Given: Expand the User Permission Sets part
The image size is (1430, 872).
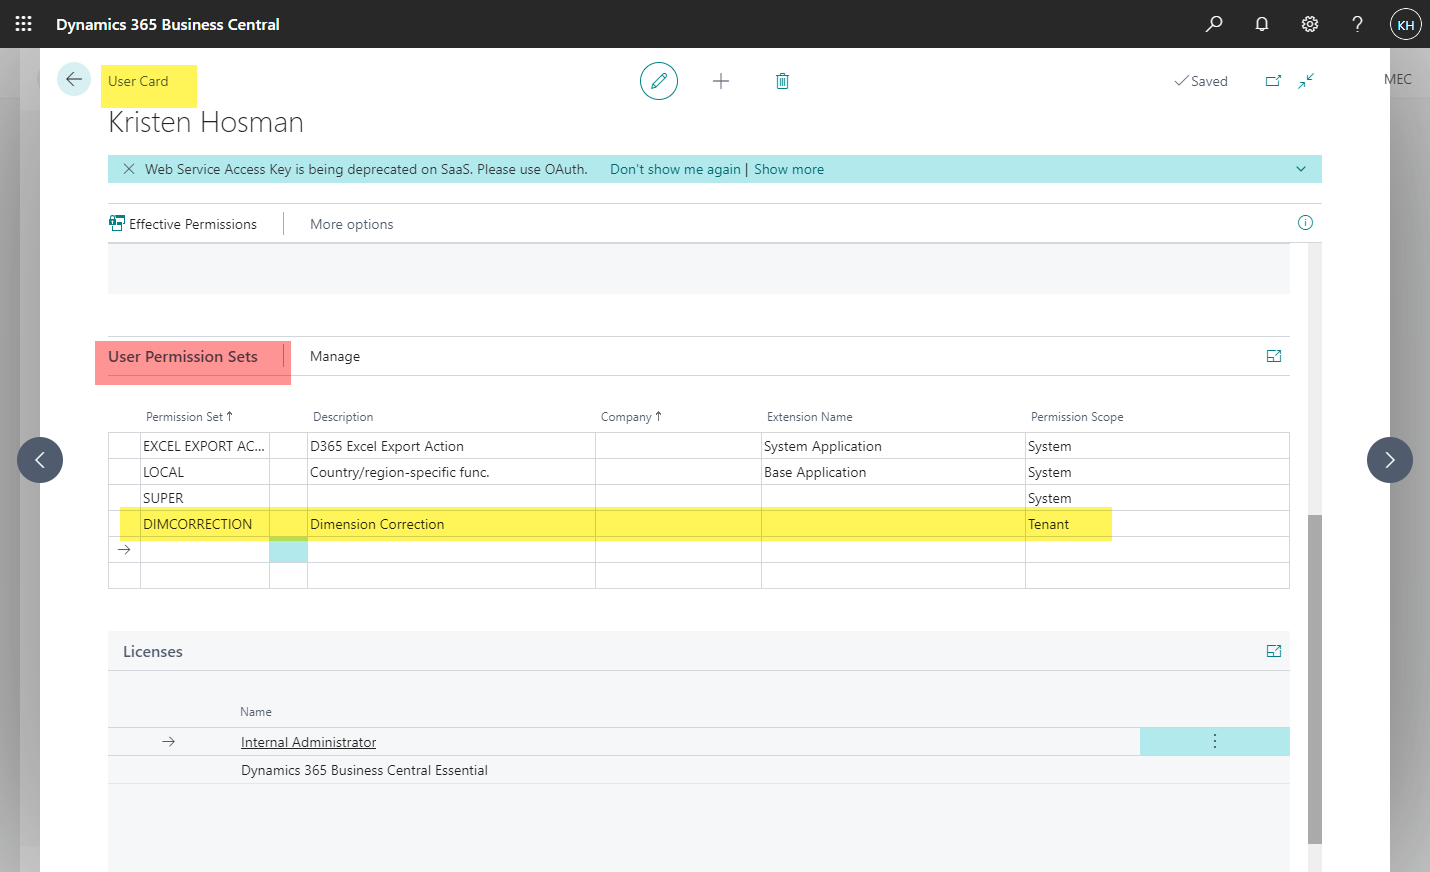Looking at the screenshot, I should pos(1274,356).
